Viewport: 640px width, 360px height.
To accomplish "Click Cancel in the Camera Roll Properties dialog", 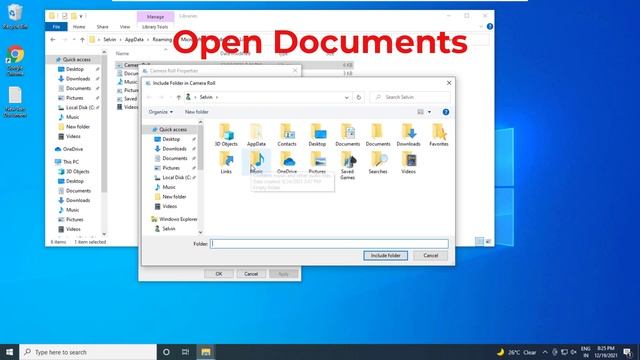I will (x=251, y=274).
